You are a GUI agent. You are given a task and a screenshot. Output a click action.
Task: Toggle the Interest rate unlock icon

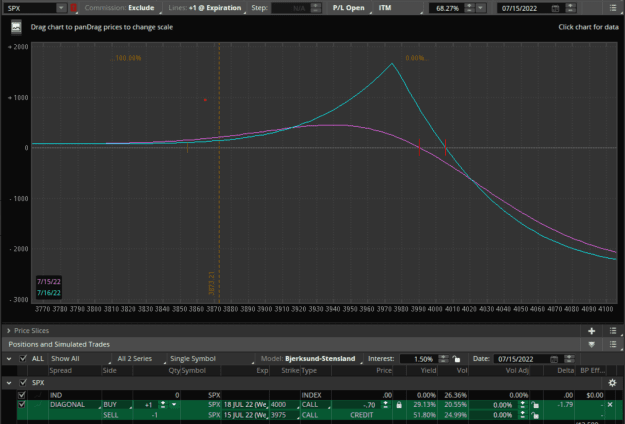[x=456, y=359]
